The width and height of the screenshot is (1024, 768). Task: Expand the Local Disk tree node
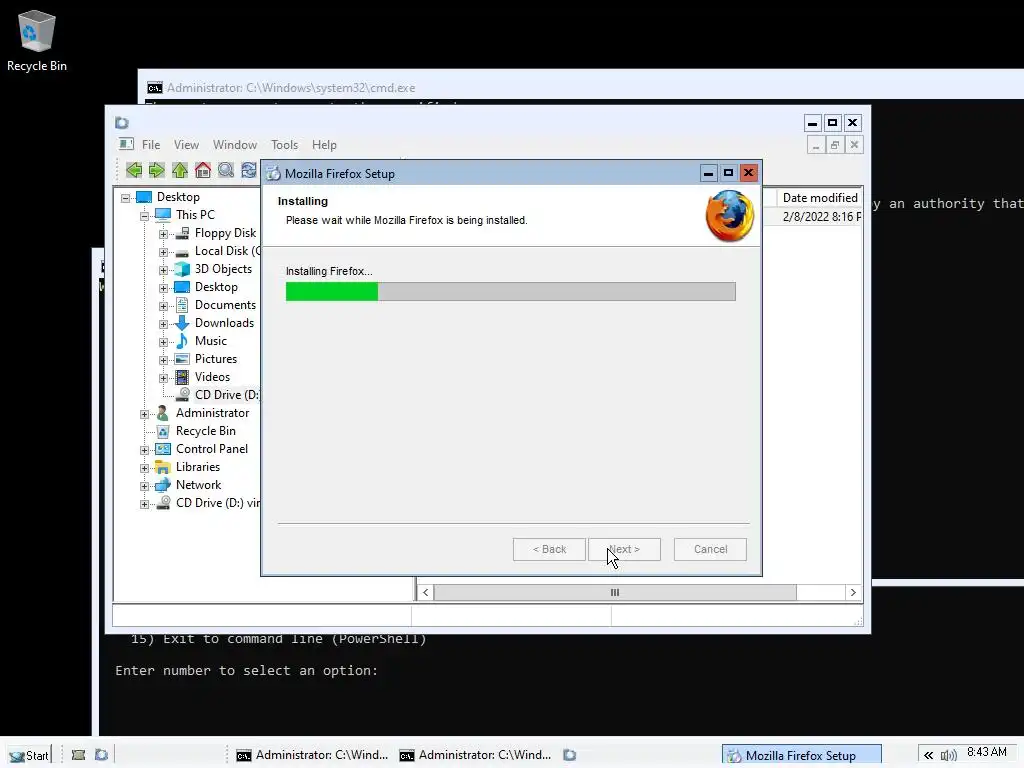tap(163, 251)
